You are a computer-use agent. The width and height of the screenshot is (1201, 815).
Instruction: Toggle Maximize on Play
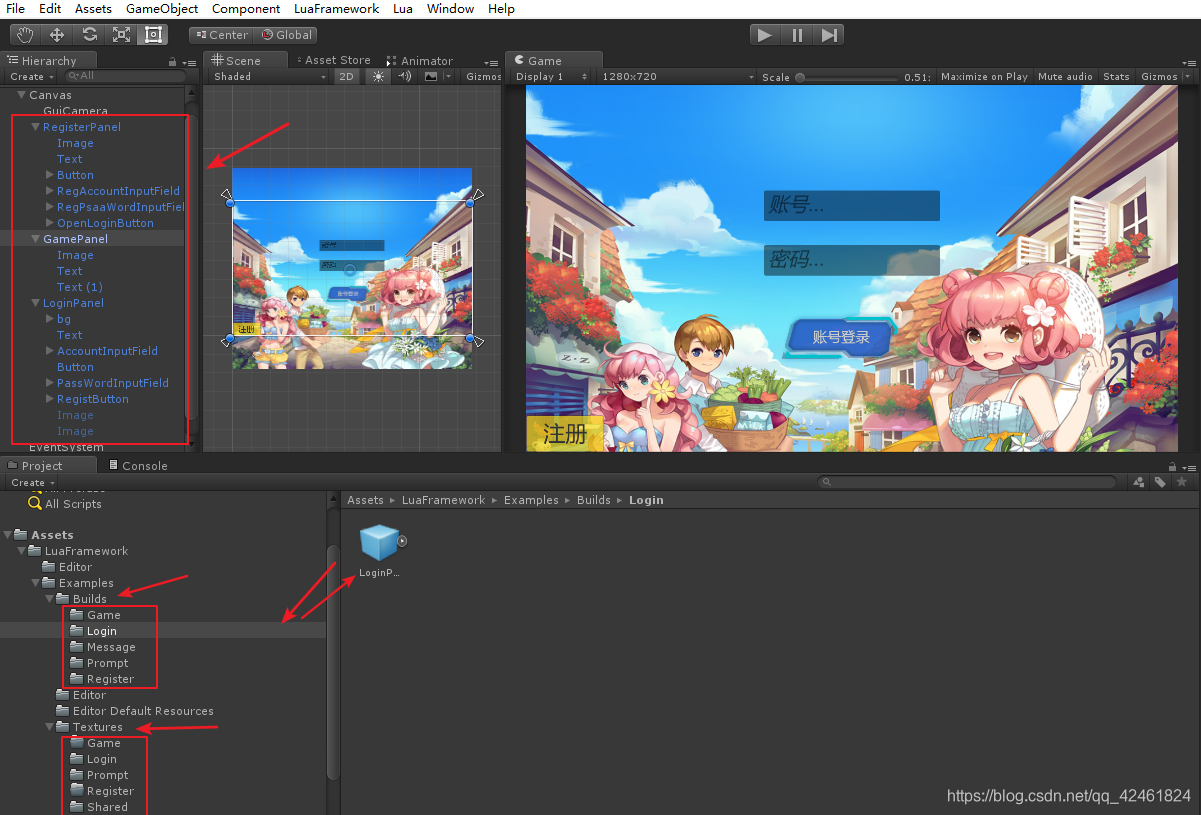(x=984, y=76)
